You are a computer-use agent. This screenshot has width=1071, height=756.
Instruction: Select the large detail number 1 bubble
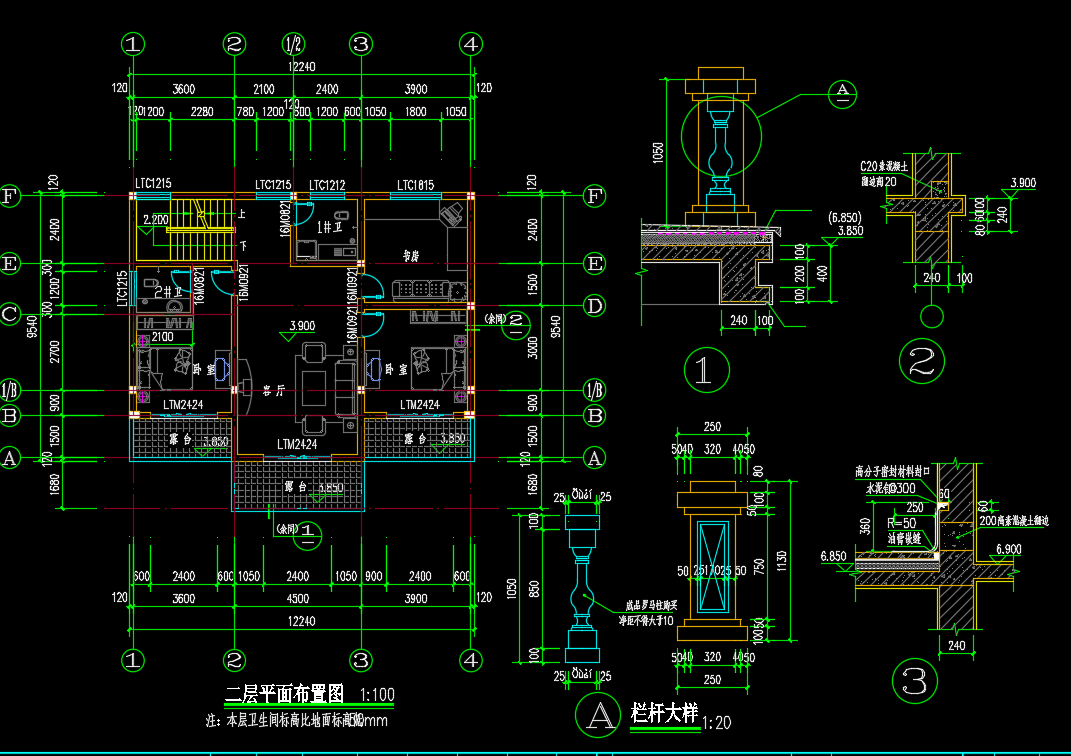click(x=706, y=370)
